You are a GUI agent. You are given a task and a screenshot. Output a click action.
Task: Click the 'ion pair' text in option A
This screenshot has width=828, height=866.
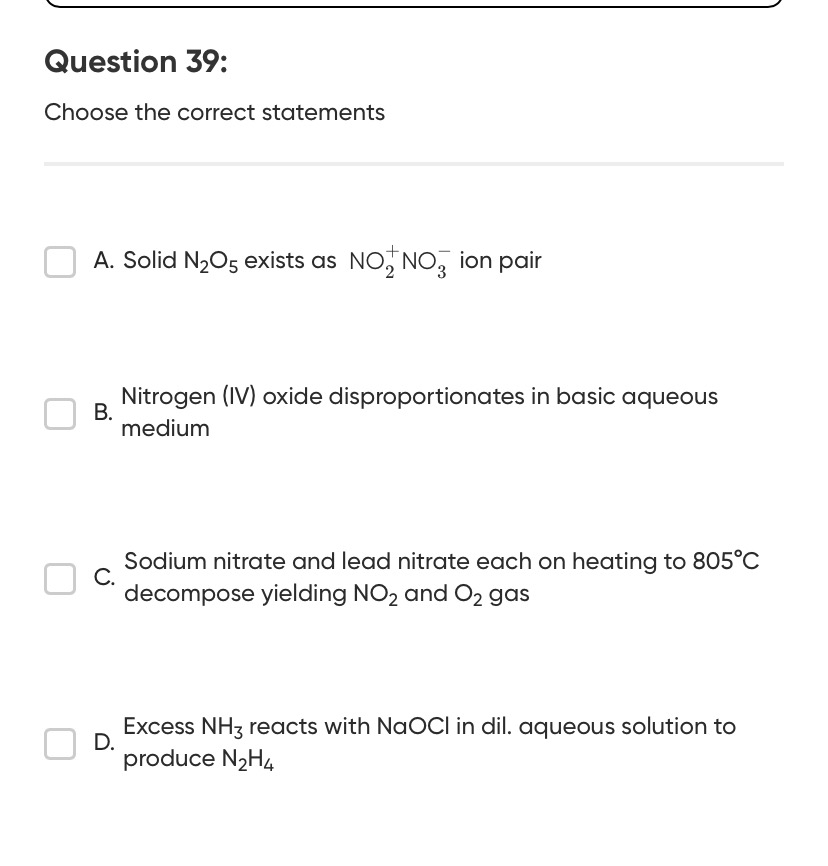(x=500, y=261)
